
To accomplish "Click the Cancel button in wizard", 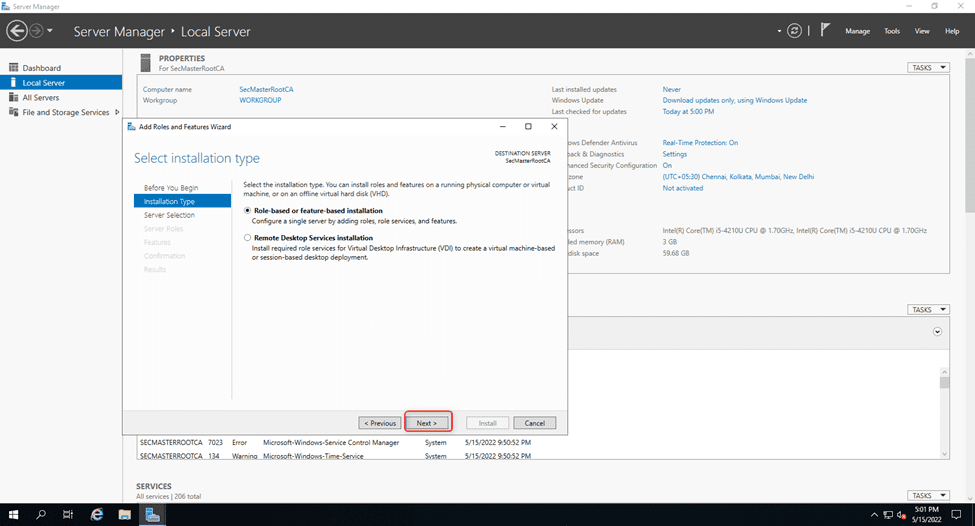I will (535, 423).
